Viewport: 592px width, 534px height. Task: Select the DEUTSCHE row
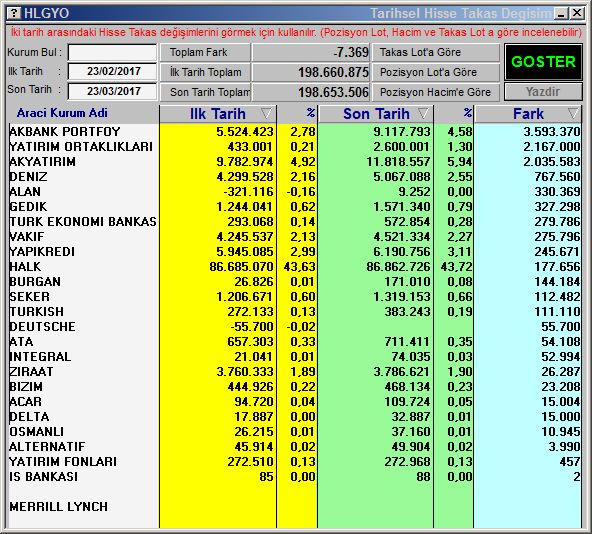(x=295, y=326)
